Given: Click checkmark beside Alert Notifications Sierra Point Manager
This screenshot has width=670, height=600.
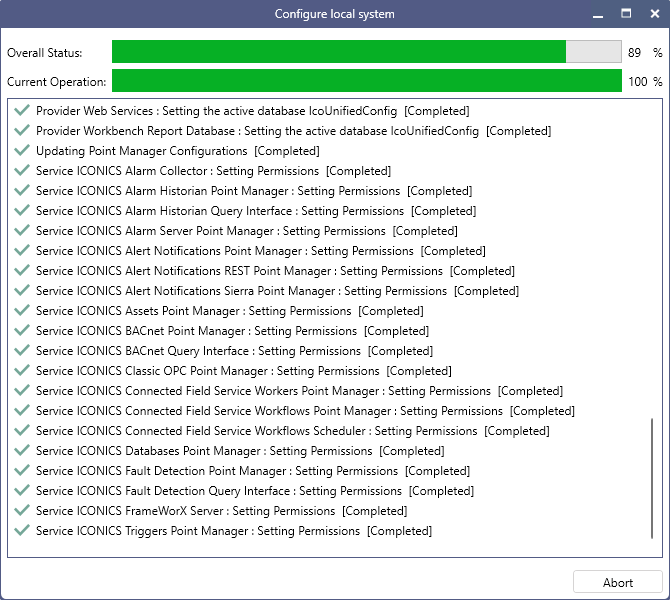Looking at the screenshot, I should point(22,290).
